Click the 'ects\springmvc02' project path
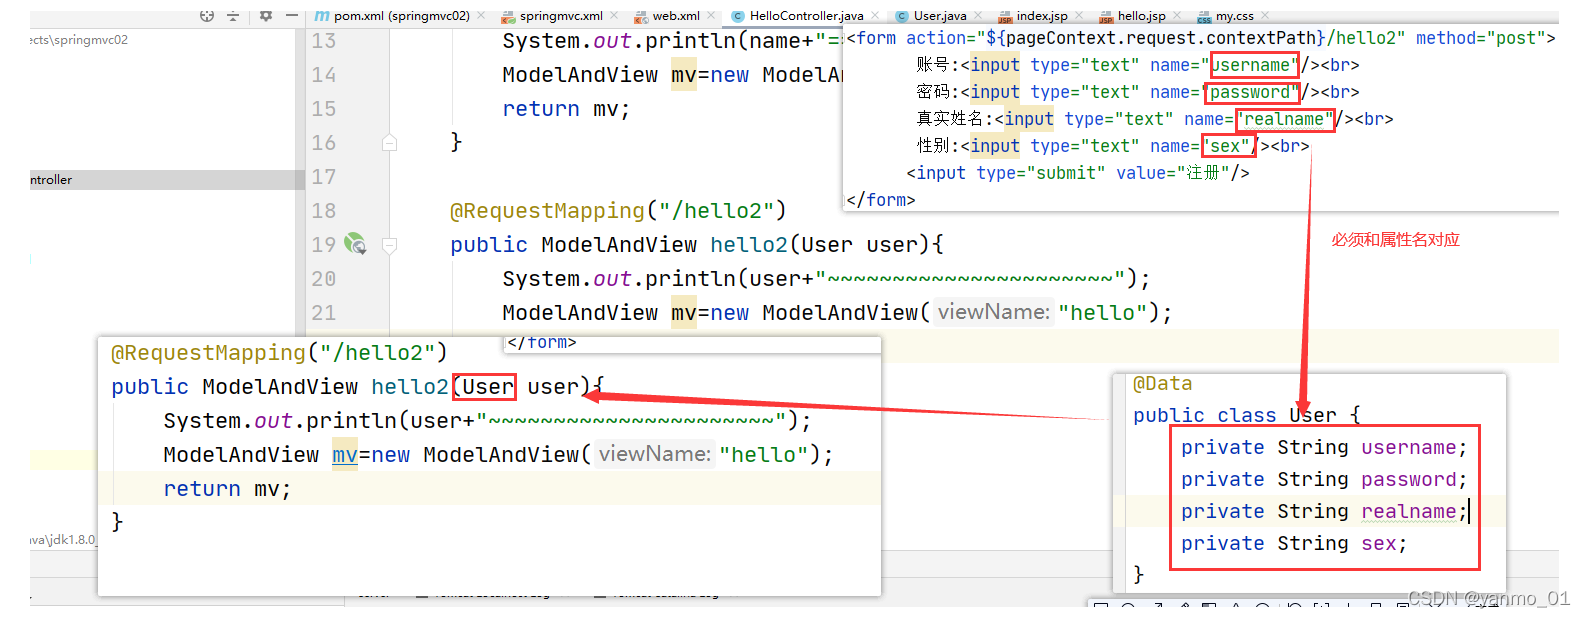Screen dimensions: 1586x618 coord(79,40)
